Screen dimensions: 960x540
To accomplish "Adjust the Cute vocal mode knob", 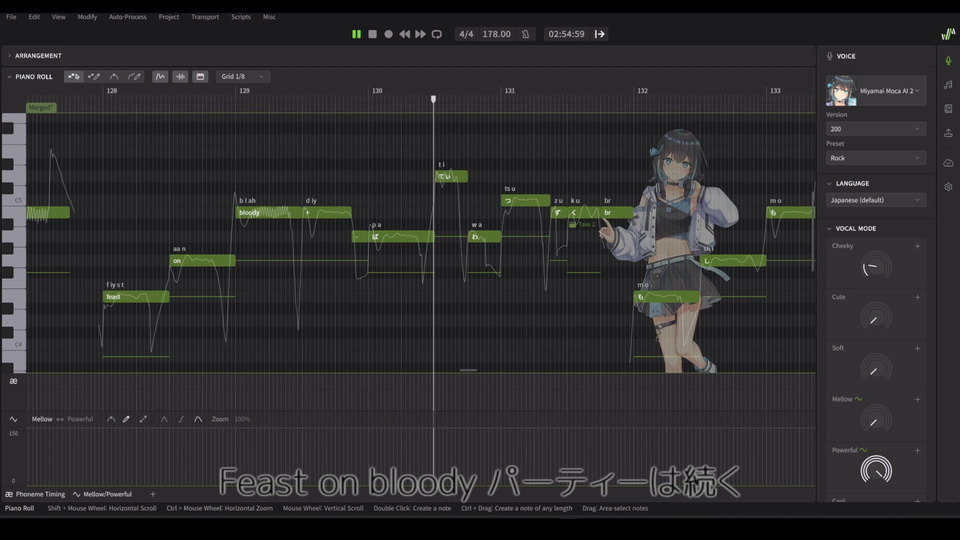I will (x=876, y=318).
